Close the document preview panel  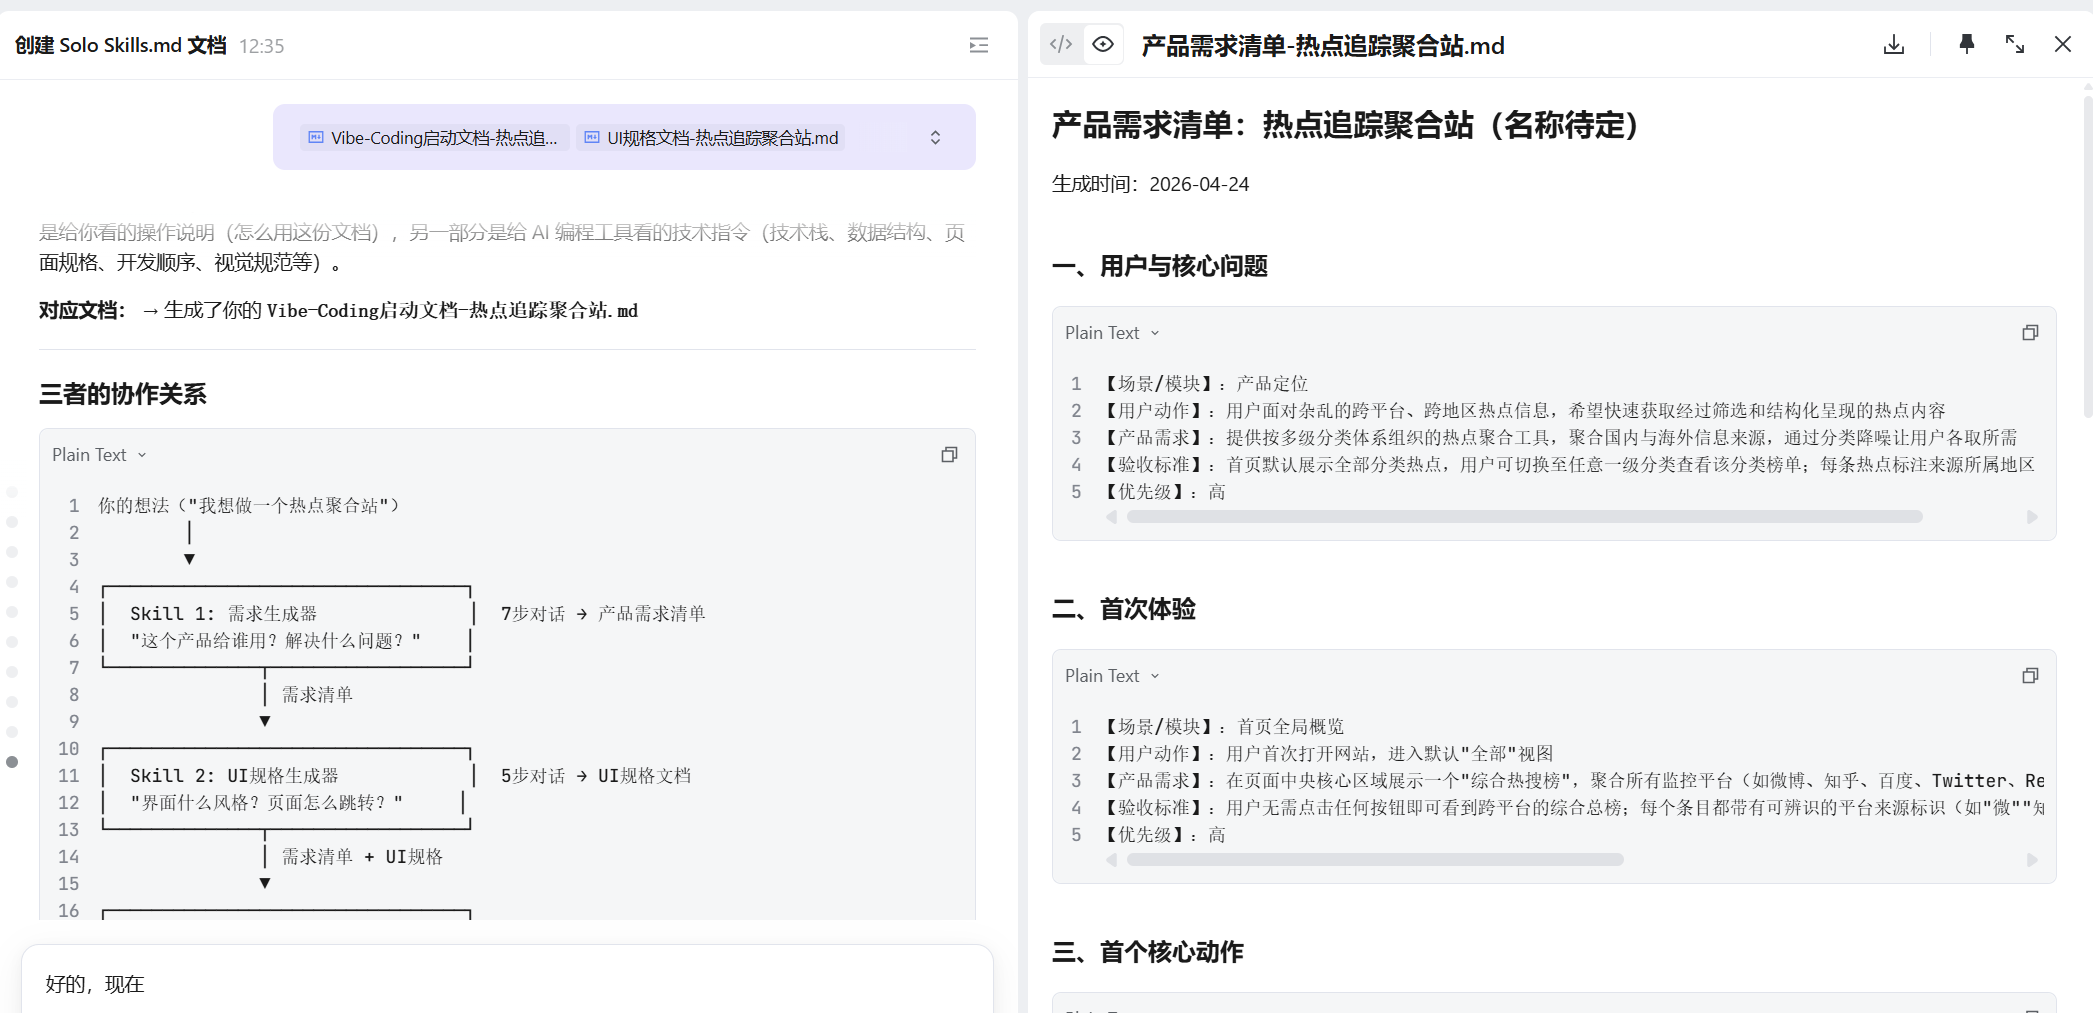pos(2062,45)
